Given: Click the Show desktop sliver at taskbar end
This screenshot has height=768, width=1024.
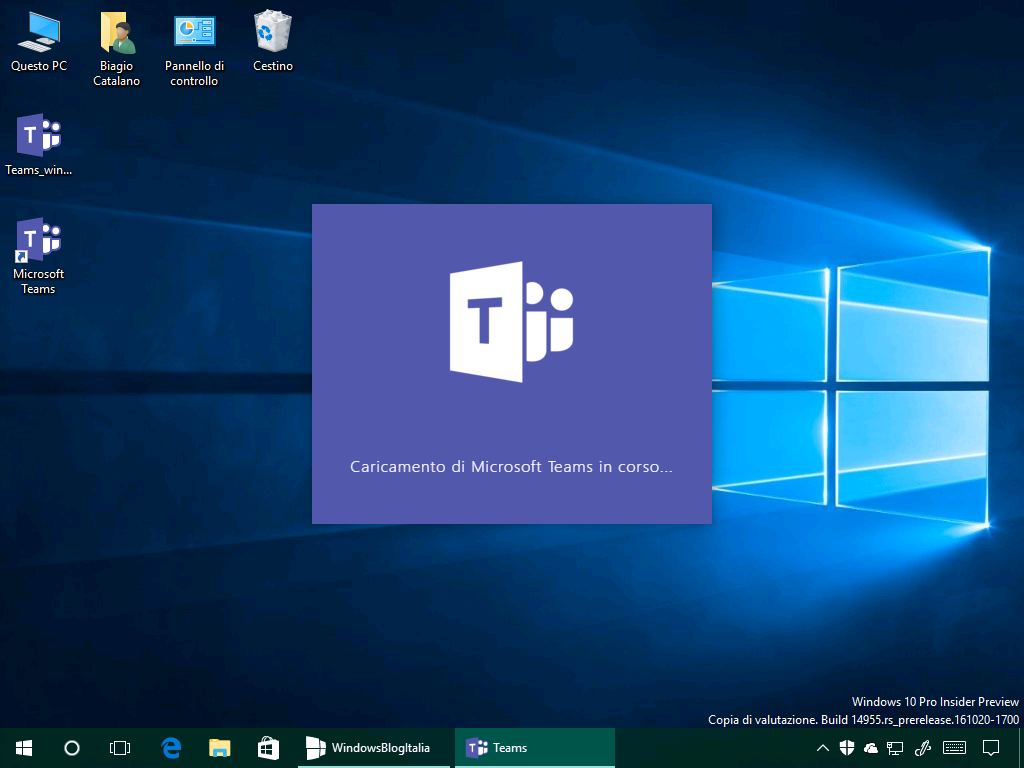Looking at the screenshot, I should pos(1021,748).
